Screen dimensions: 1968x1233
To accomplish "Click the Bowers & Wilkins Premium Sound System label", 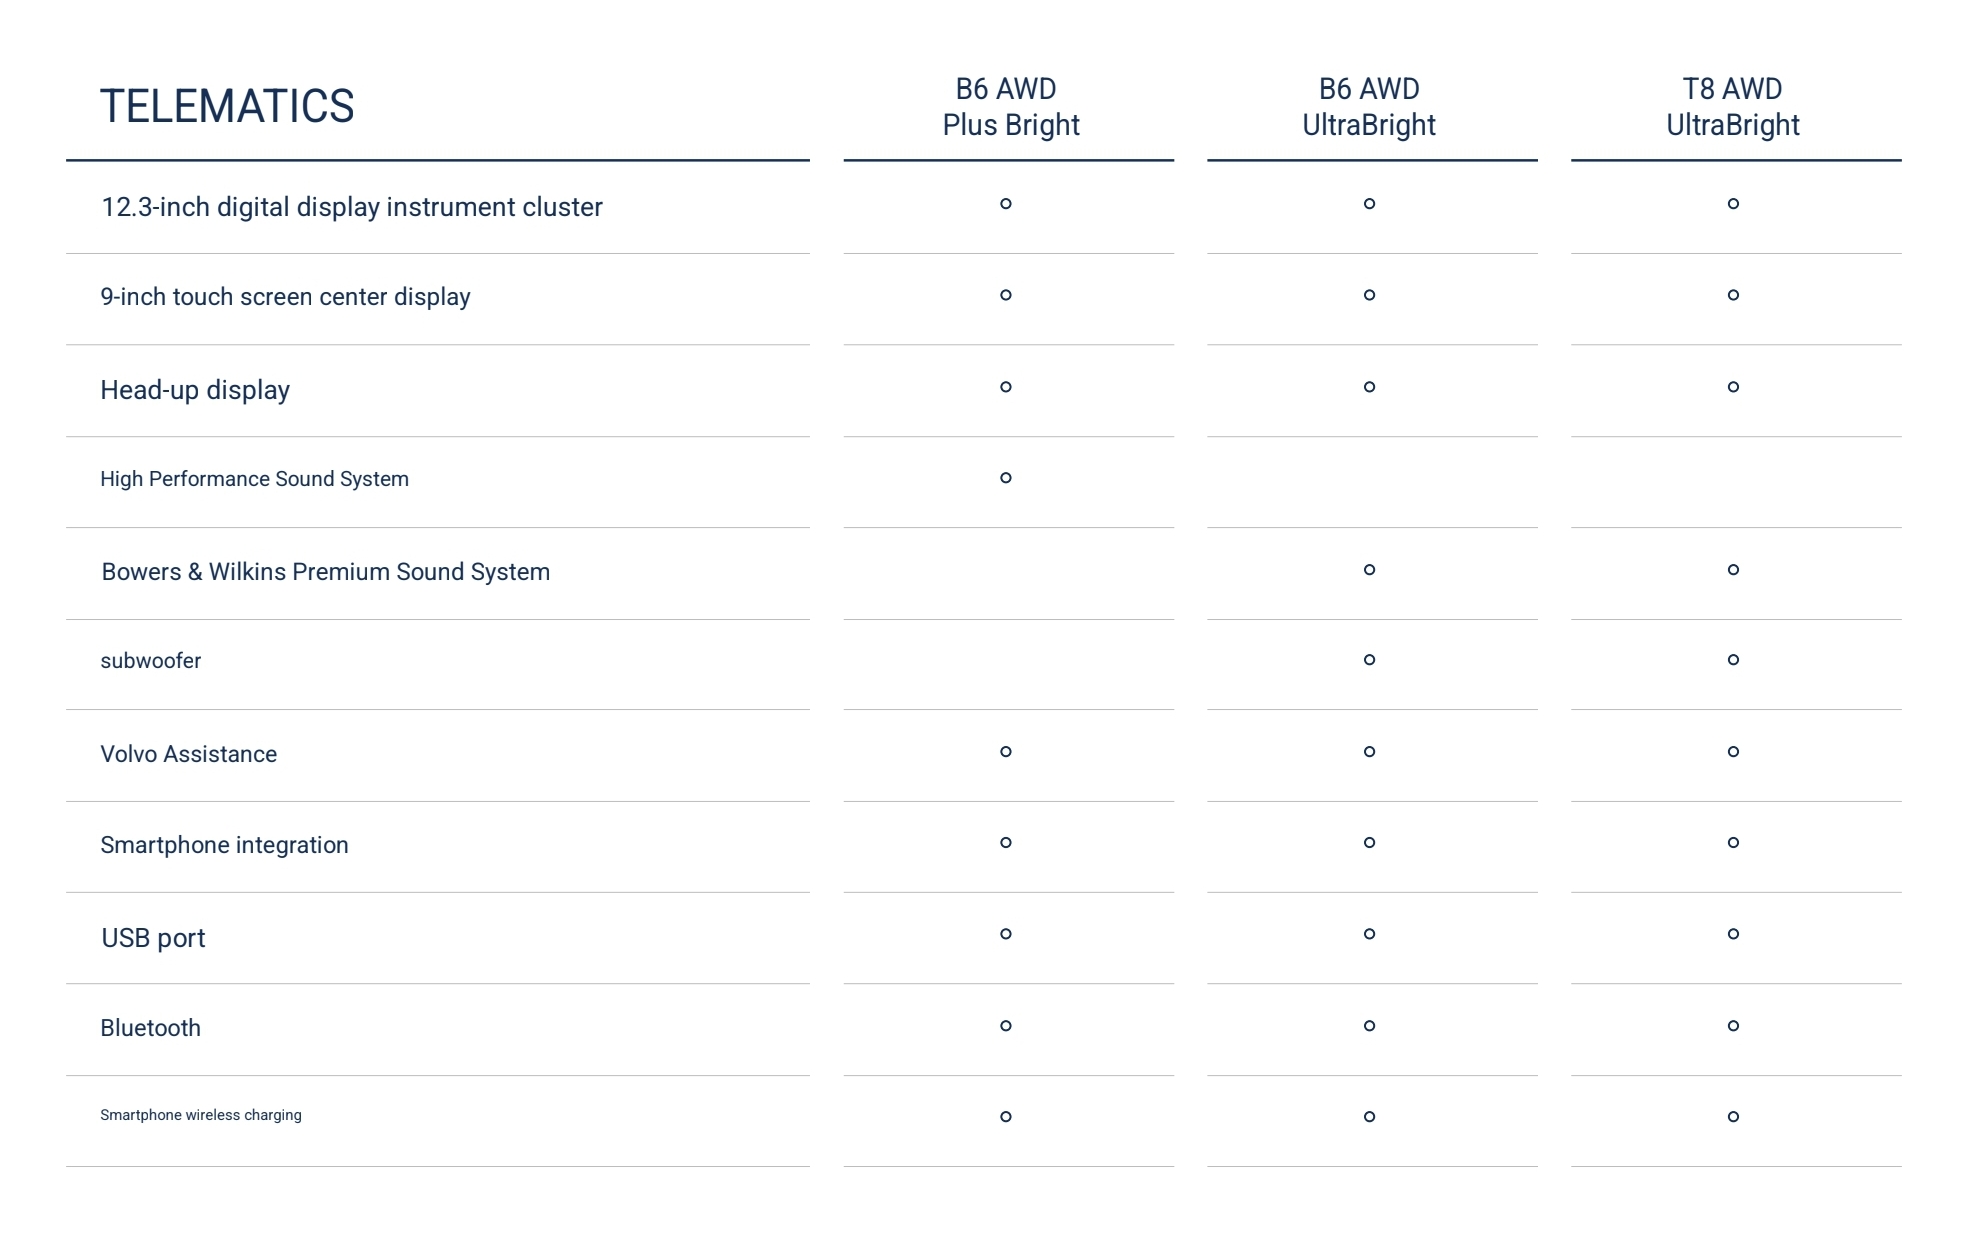I will click(326, 572).
